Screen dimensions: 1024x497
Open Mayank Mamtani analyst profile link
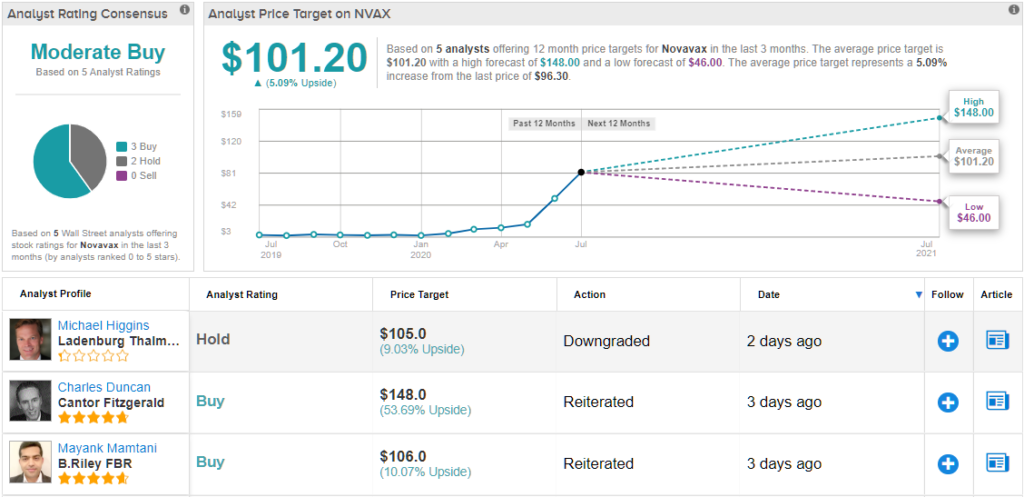coord(107,449)
